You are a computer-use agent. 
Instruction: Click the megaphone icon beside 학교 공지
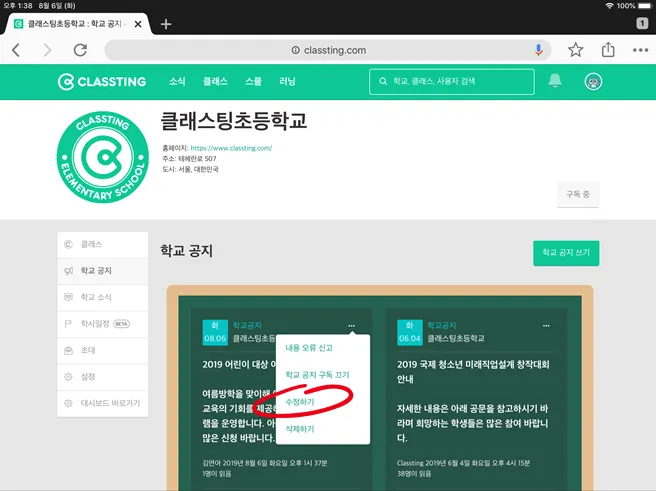coord(68,271)
